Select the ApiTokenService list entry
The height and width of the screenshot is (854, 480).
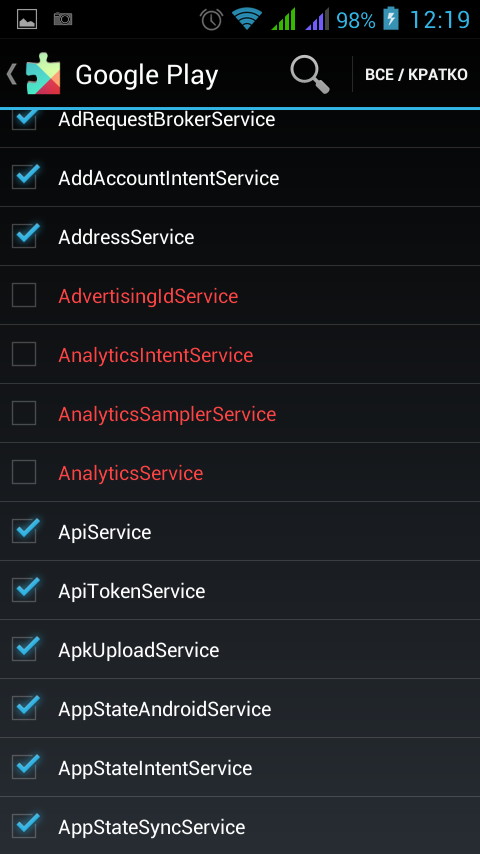coord(240,590)
